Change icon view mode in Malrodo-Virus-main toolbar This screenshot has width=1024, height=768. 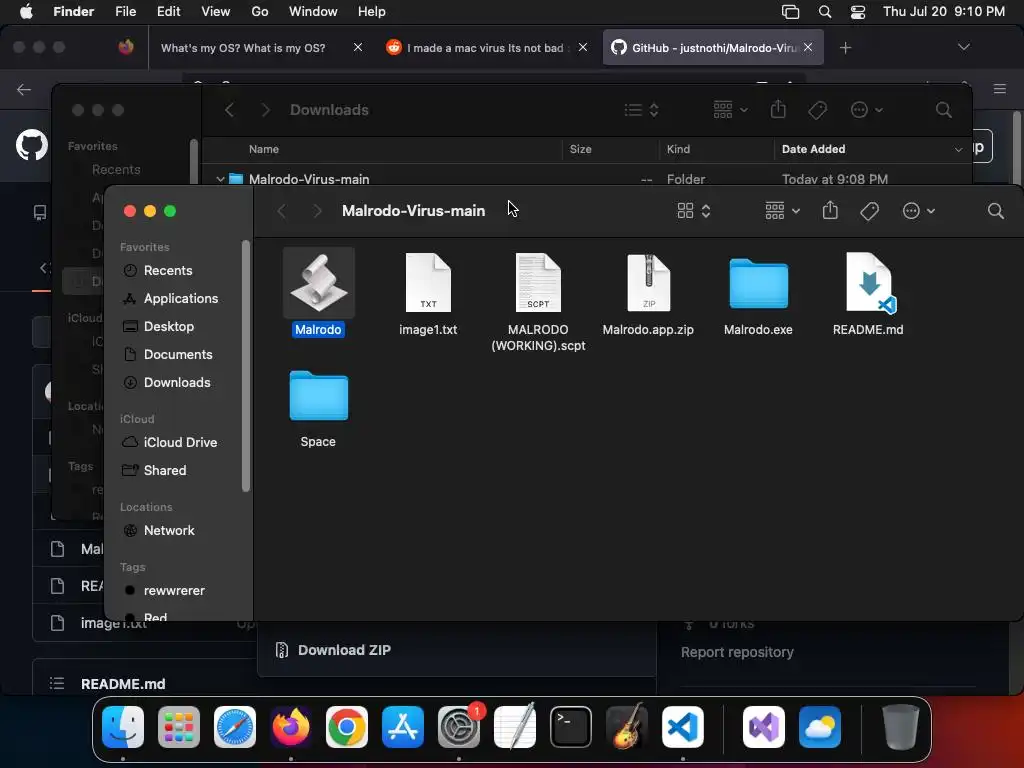tap(694, 211)
